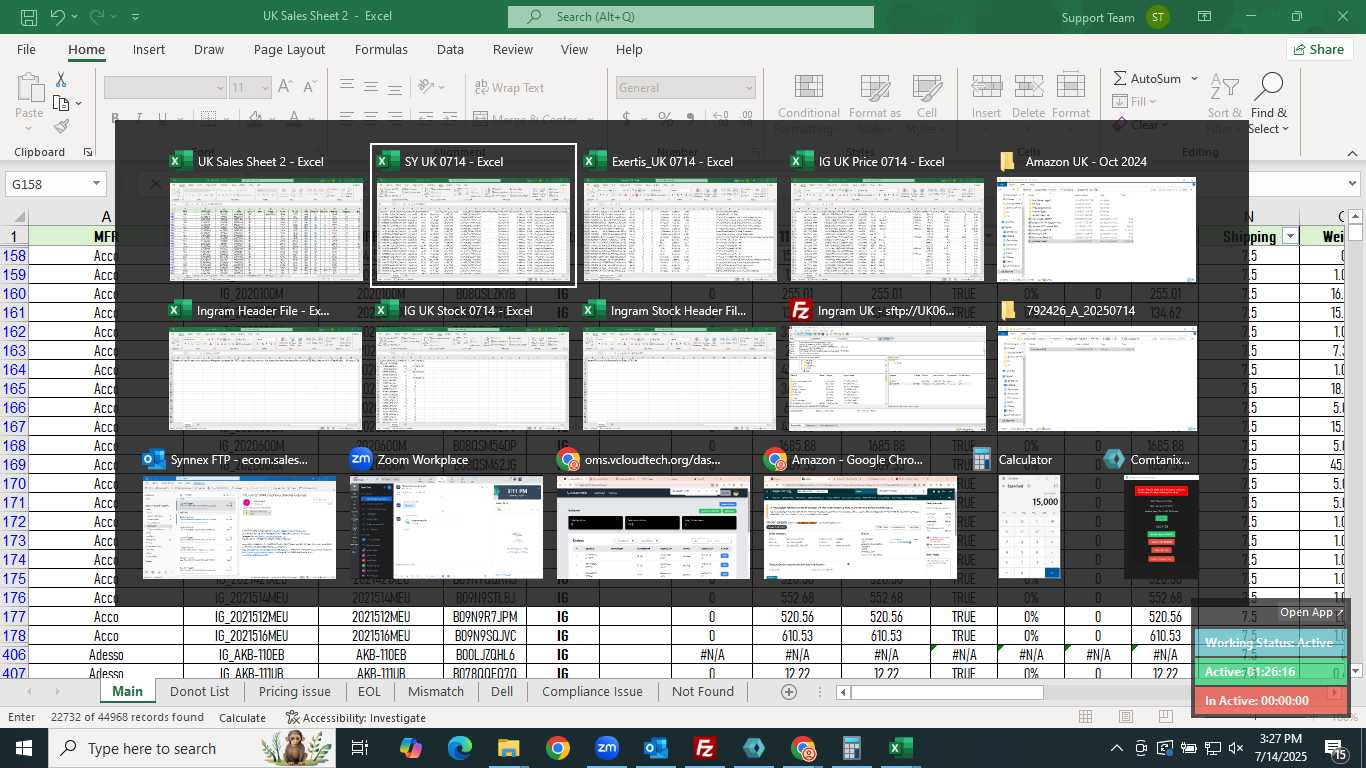The height and width of the screenshot is (768, 1366).
Task: Click Accessibility: Investigate in status bar
Action: click(x=356, y=717)
